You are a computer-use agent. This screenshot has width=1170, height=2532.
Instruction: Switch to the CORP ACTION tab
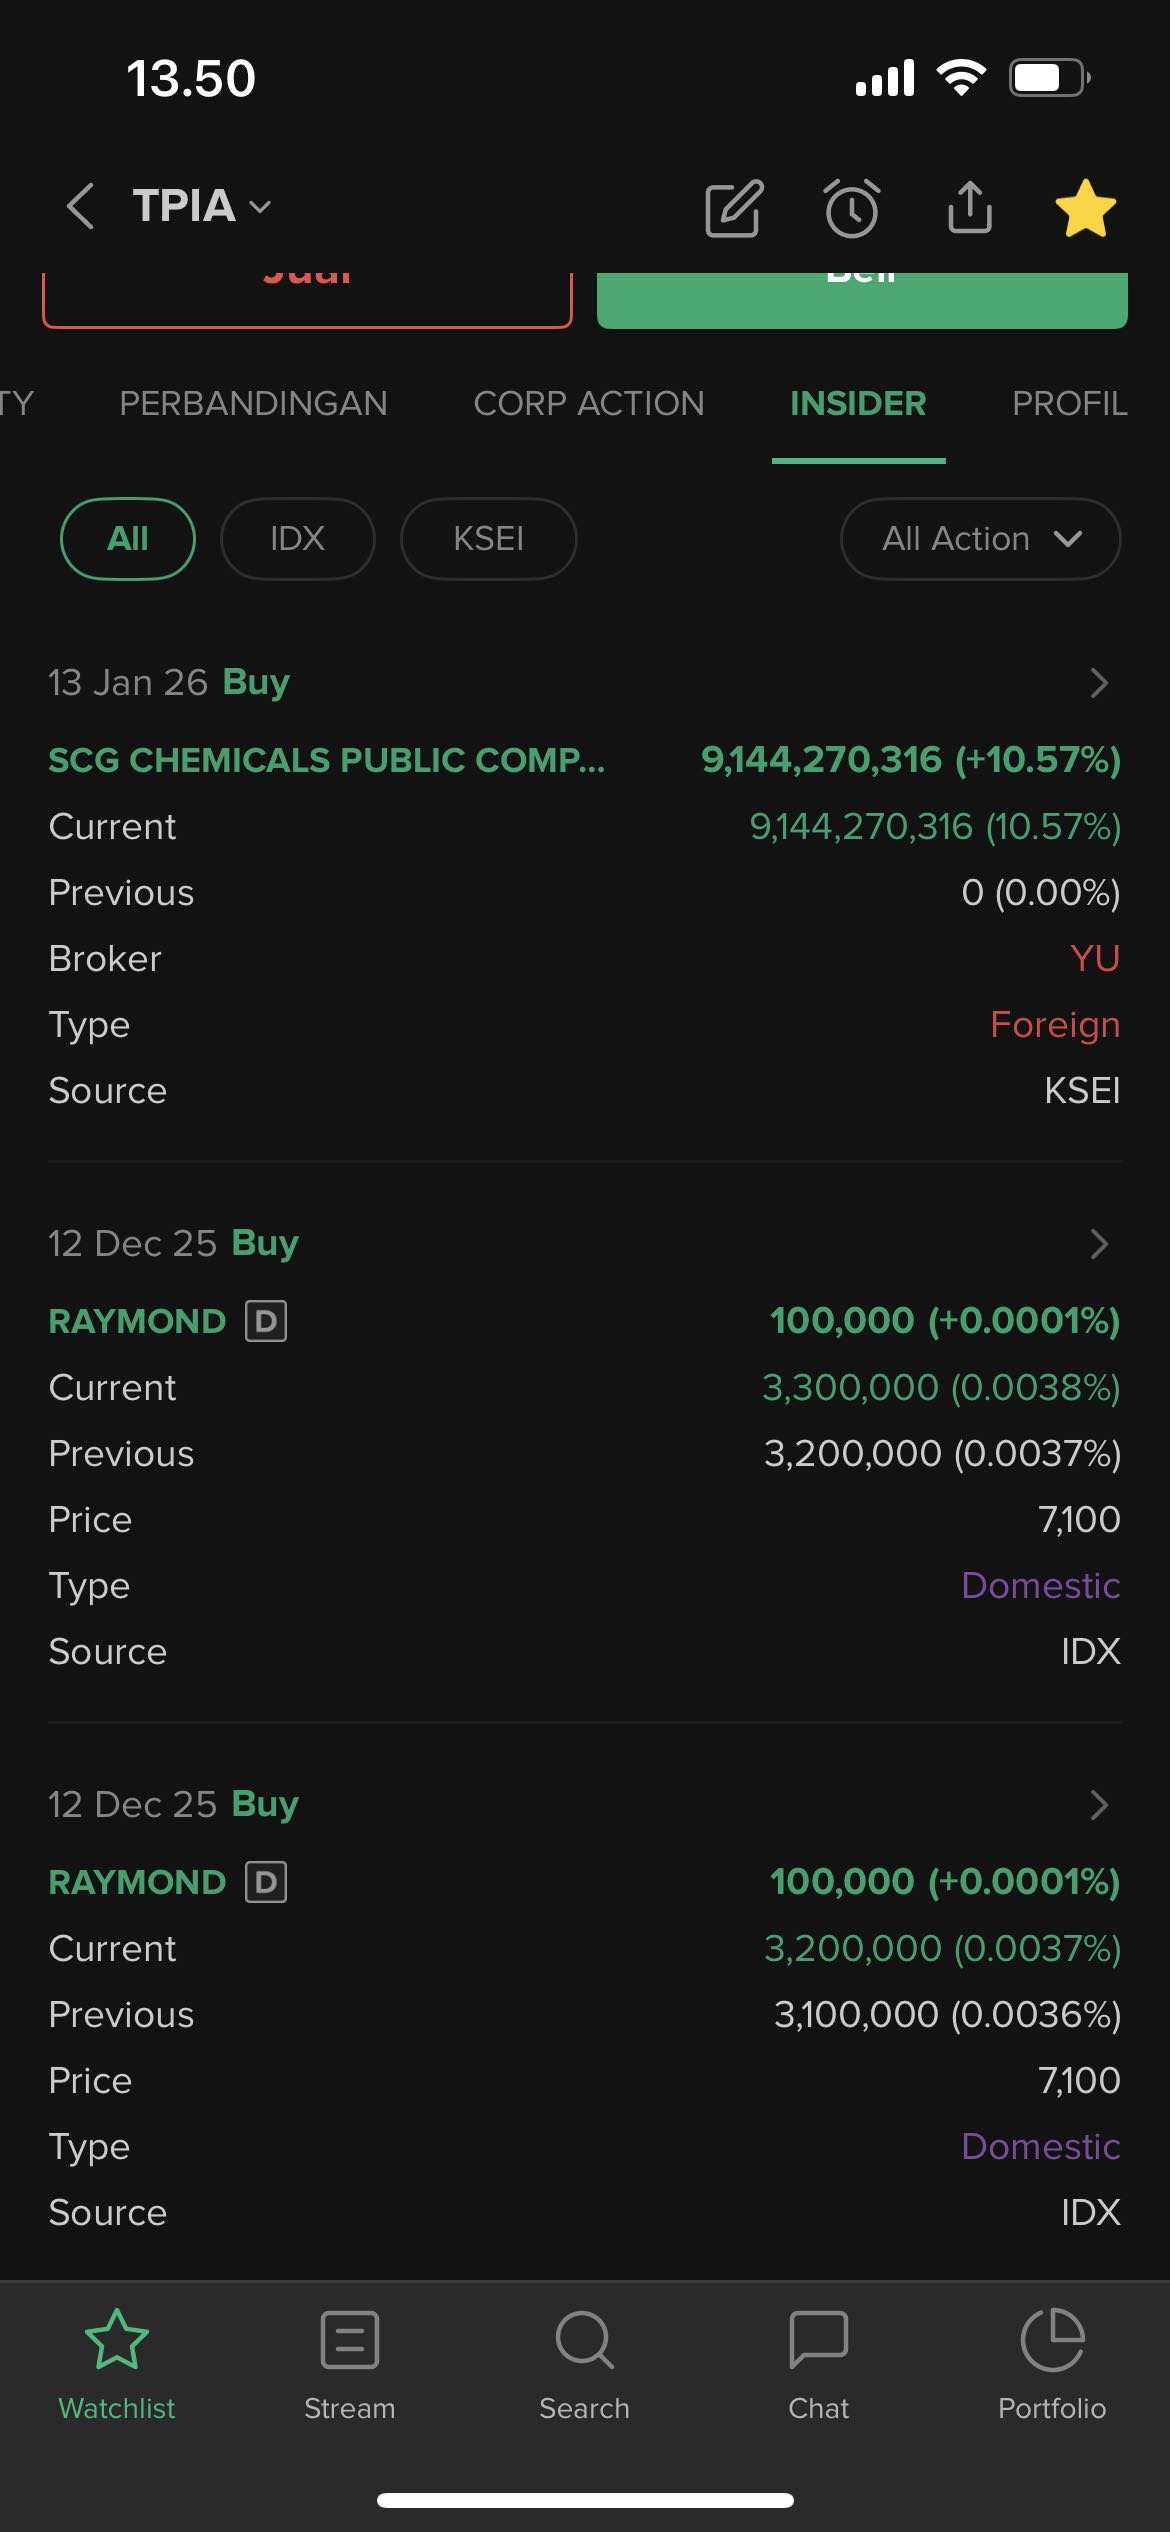[x=588, y=404]
